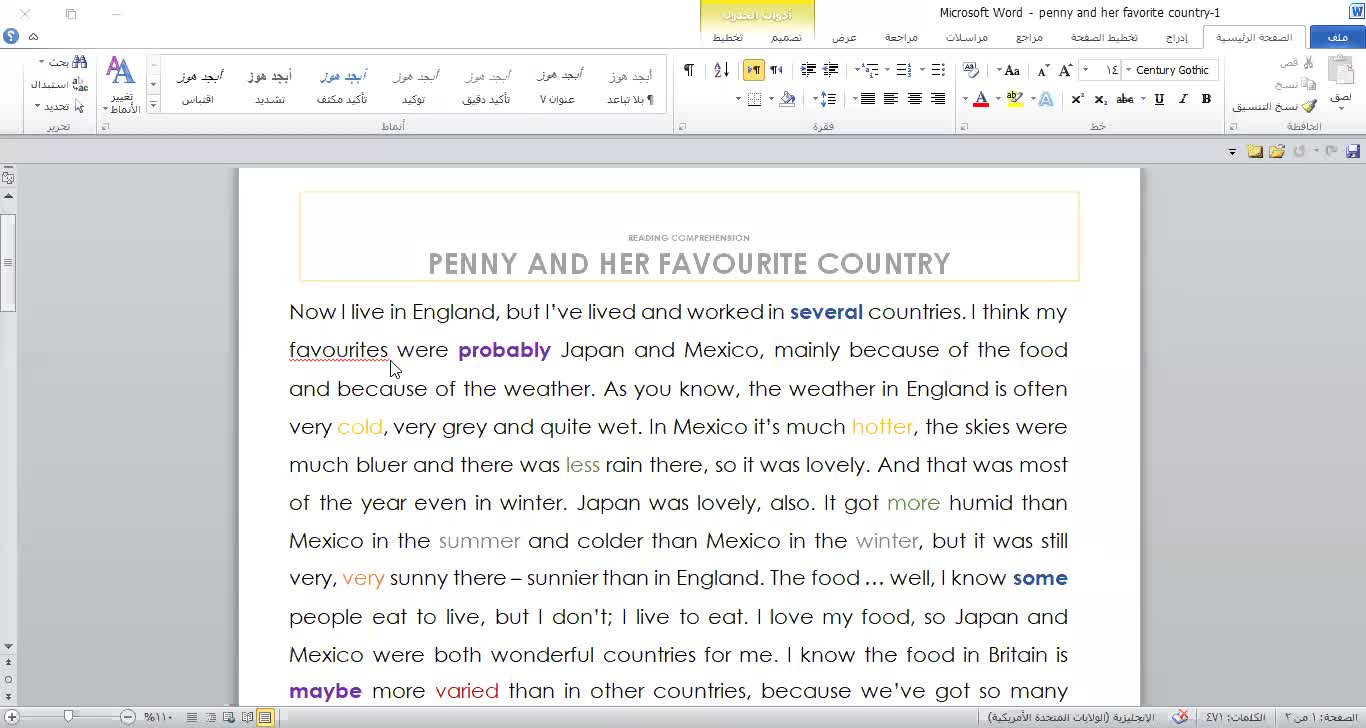
Task: Click the Show/Hide paragraph marks icon
Action: click(x=688, y=70)
